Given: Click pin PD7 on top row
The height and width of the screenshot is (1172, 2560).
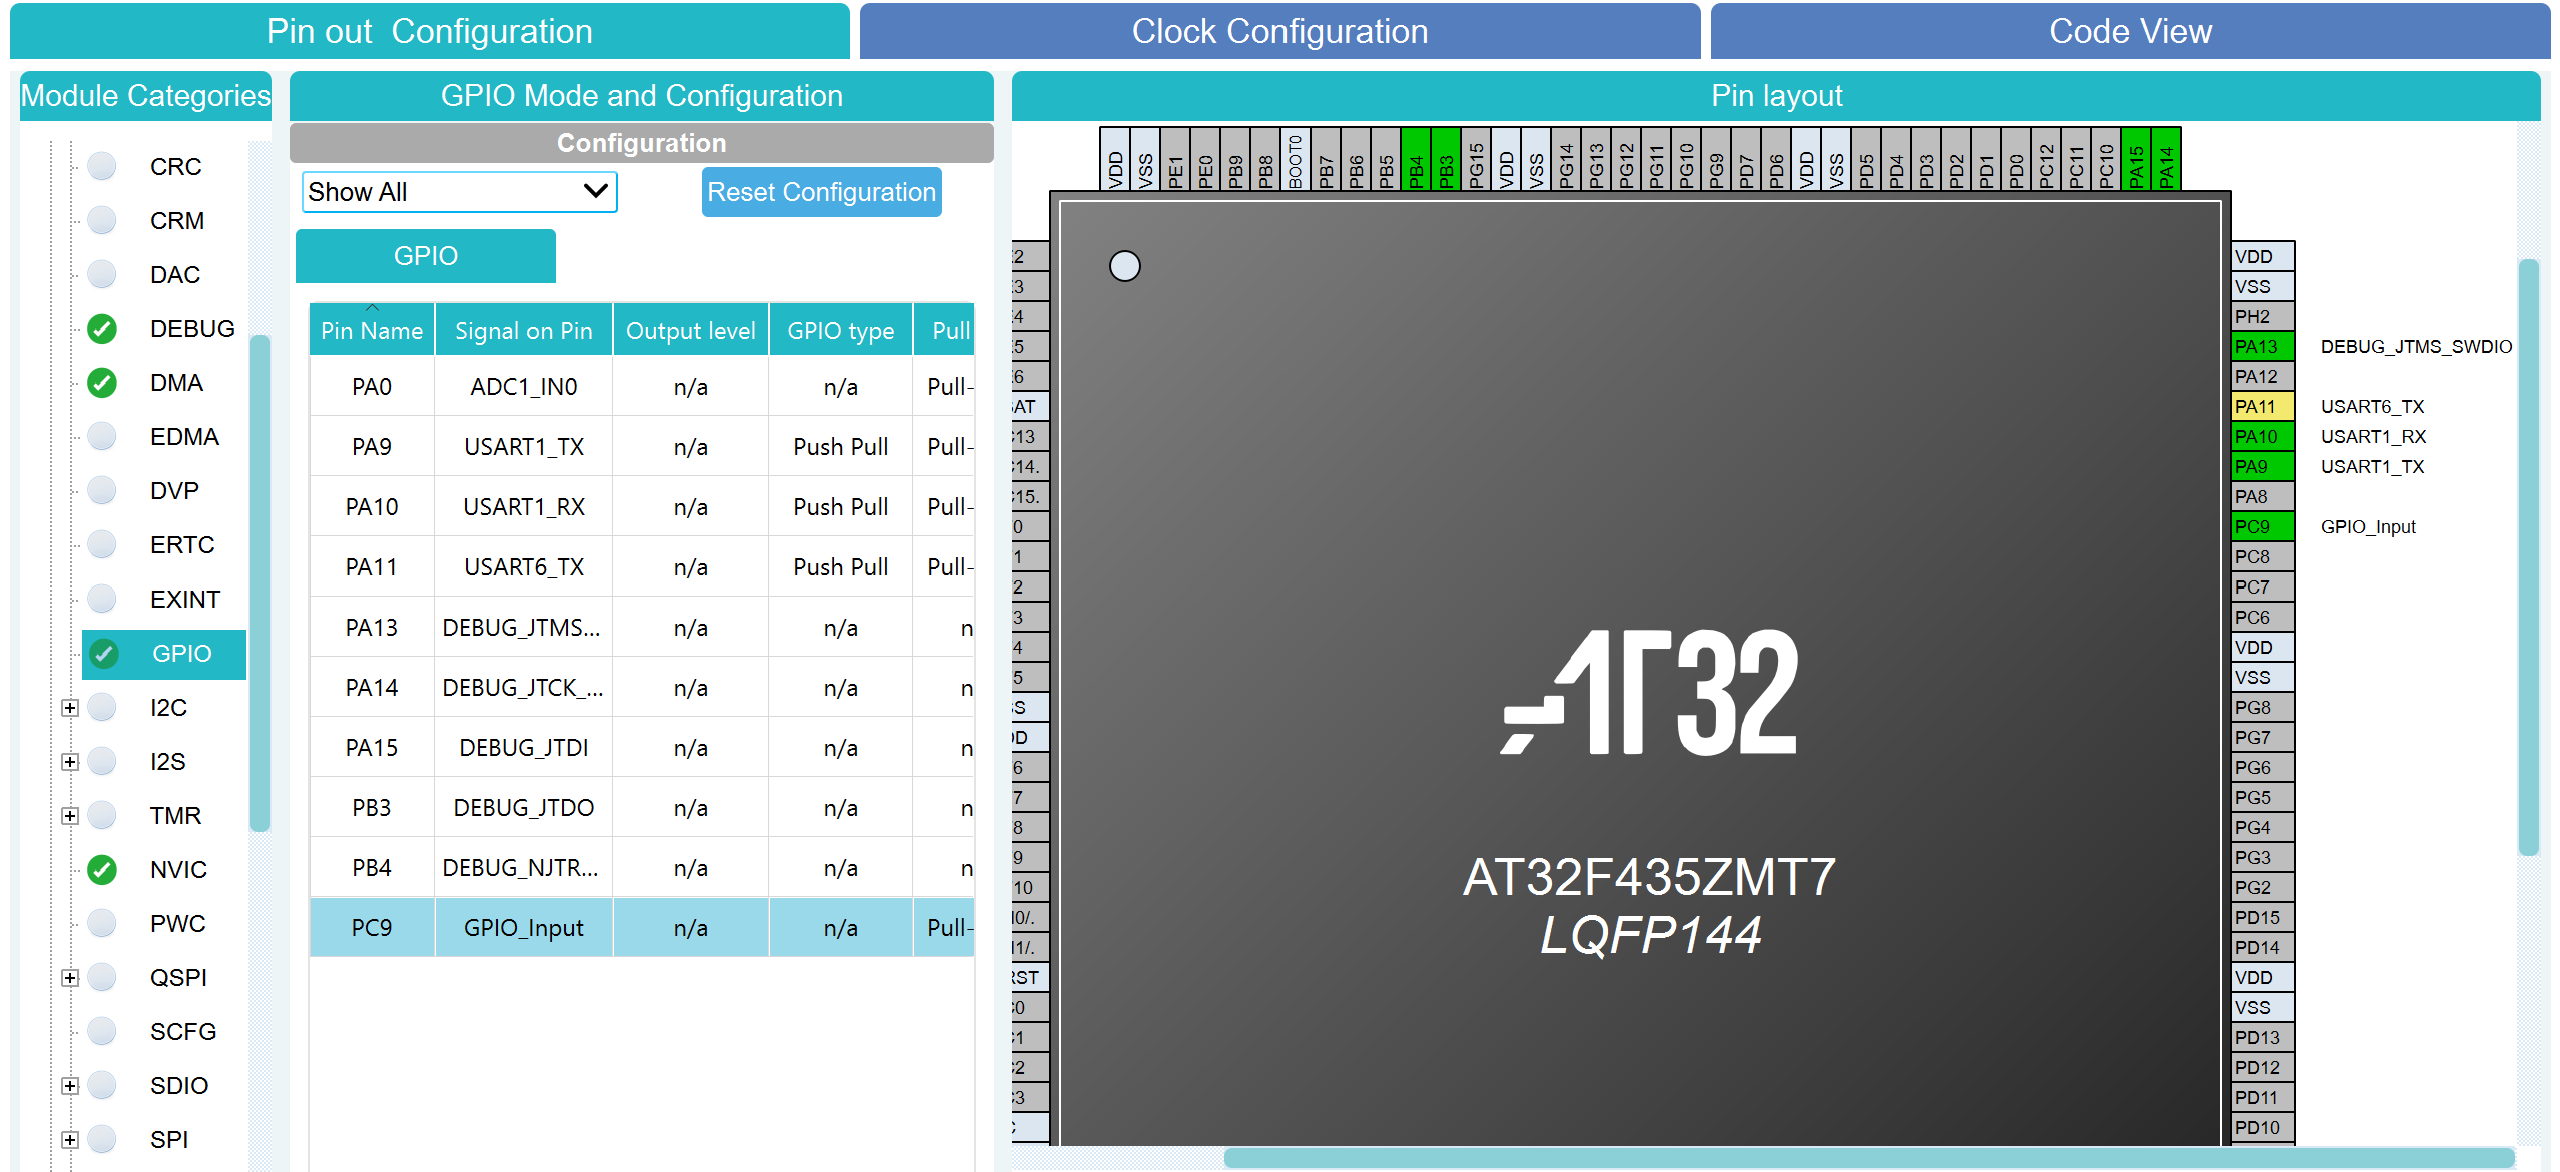Looking at the screenshot, I should 1746,159.
